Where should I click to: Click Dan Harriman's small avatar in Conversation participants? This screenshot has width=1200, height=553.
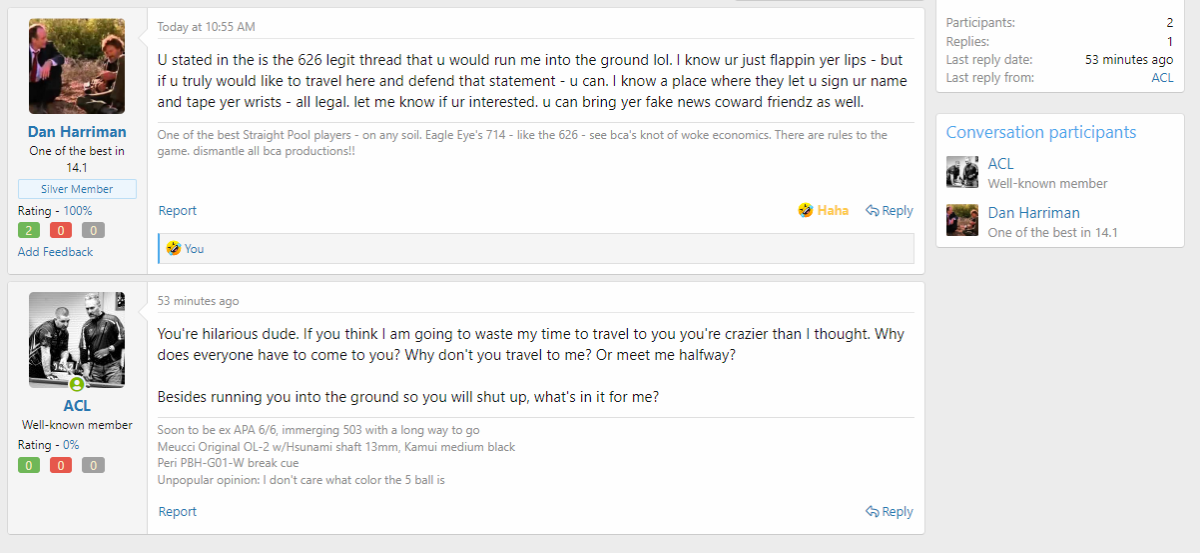tap(962, 220)
